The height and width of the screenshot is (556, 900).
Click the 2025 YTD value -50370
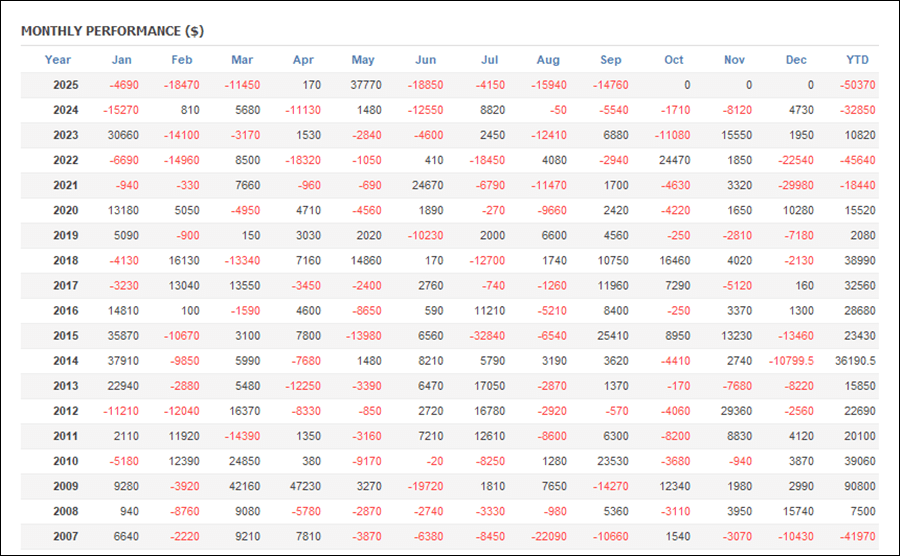click(858, 85)
